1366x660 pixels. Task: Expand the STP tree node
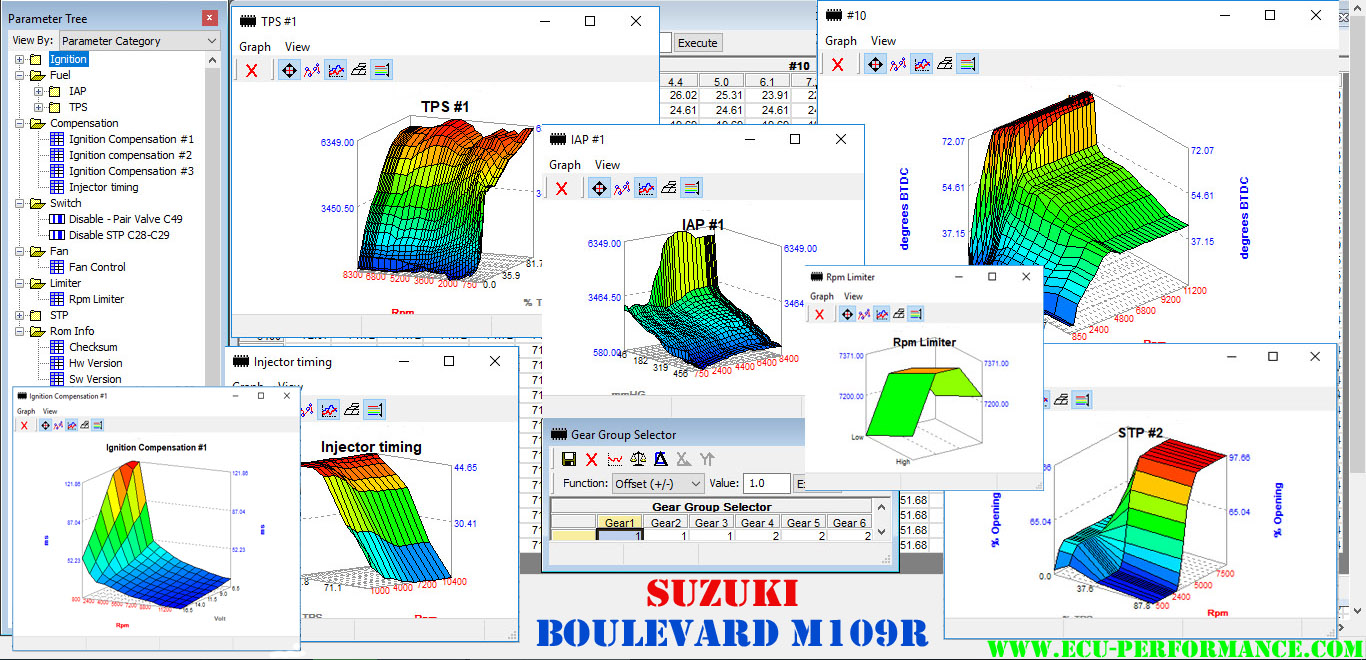click(20, 315)
